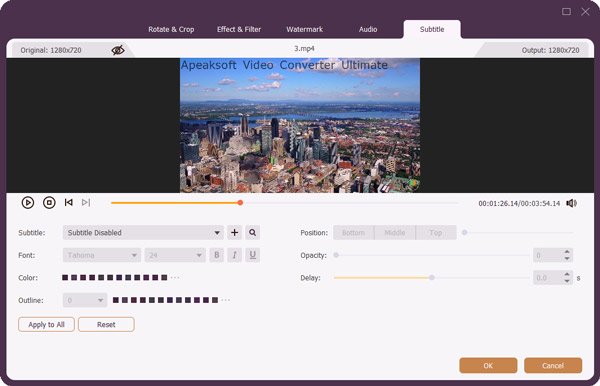Click the Apply to All button

(x=46, y=324)
